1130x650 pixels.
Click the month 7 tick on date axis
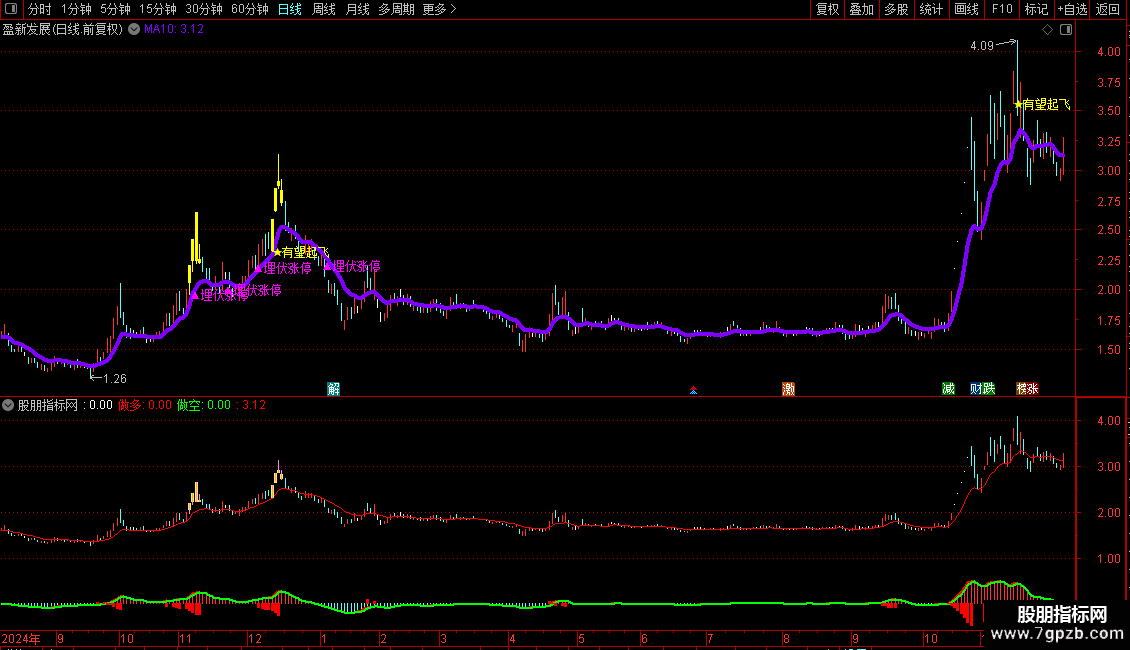click(x=710, y=638)
